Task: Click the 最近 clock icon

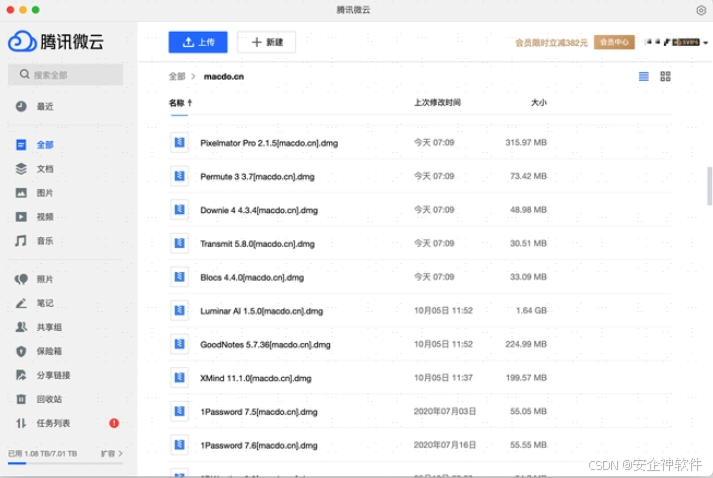Action: [21, 106]
